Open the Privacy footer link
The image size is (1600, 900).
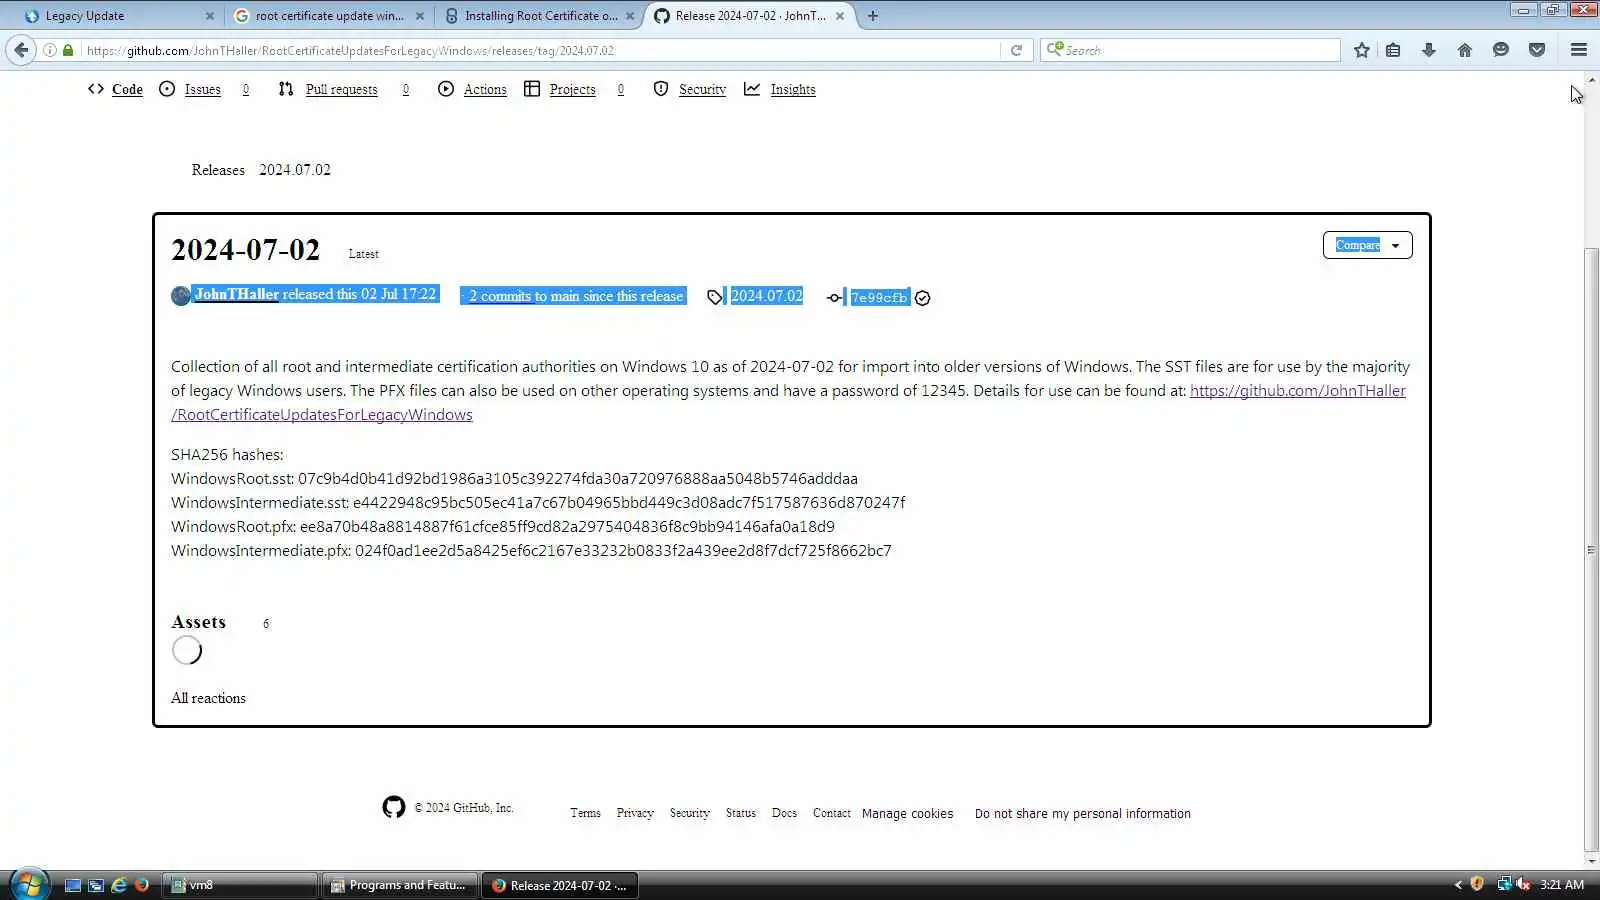pos(635,813)
